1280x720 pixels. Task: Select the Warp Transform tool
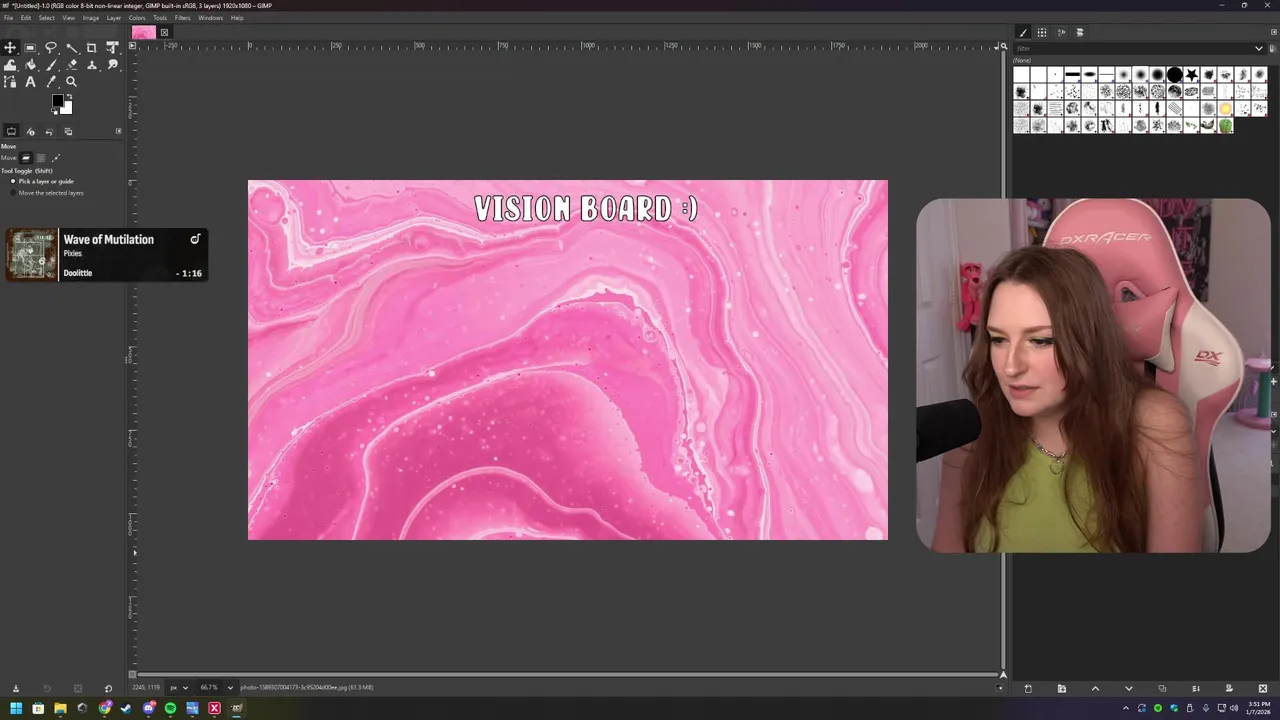[x=10, y=65]
